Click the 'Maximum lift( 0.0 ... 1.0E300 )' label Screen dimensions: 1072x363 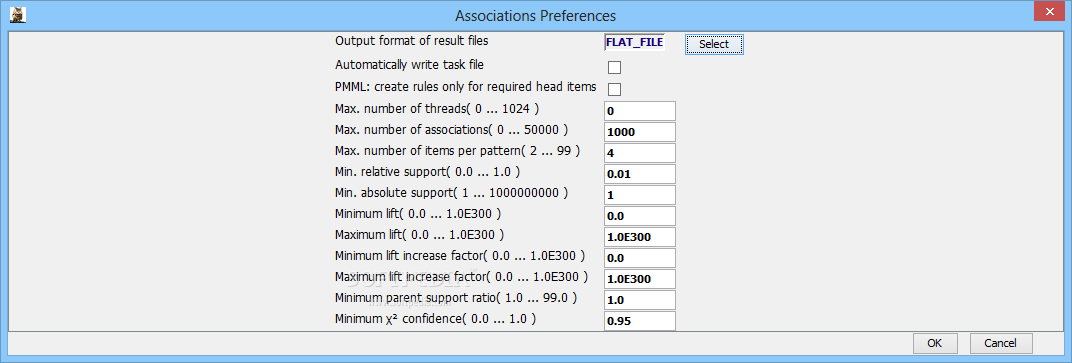point(420,234)
